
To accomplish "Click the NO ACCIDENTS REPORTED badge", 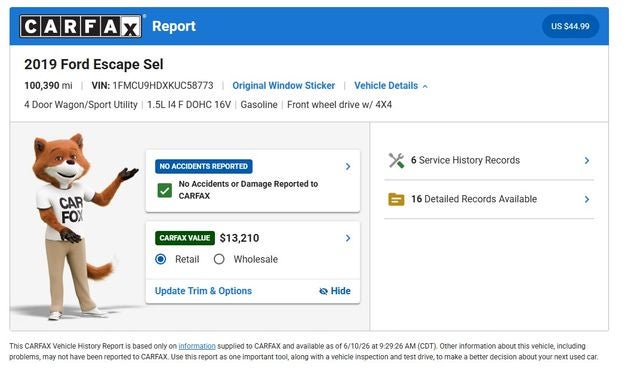I will tap(204, 166).
